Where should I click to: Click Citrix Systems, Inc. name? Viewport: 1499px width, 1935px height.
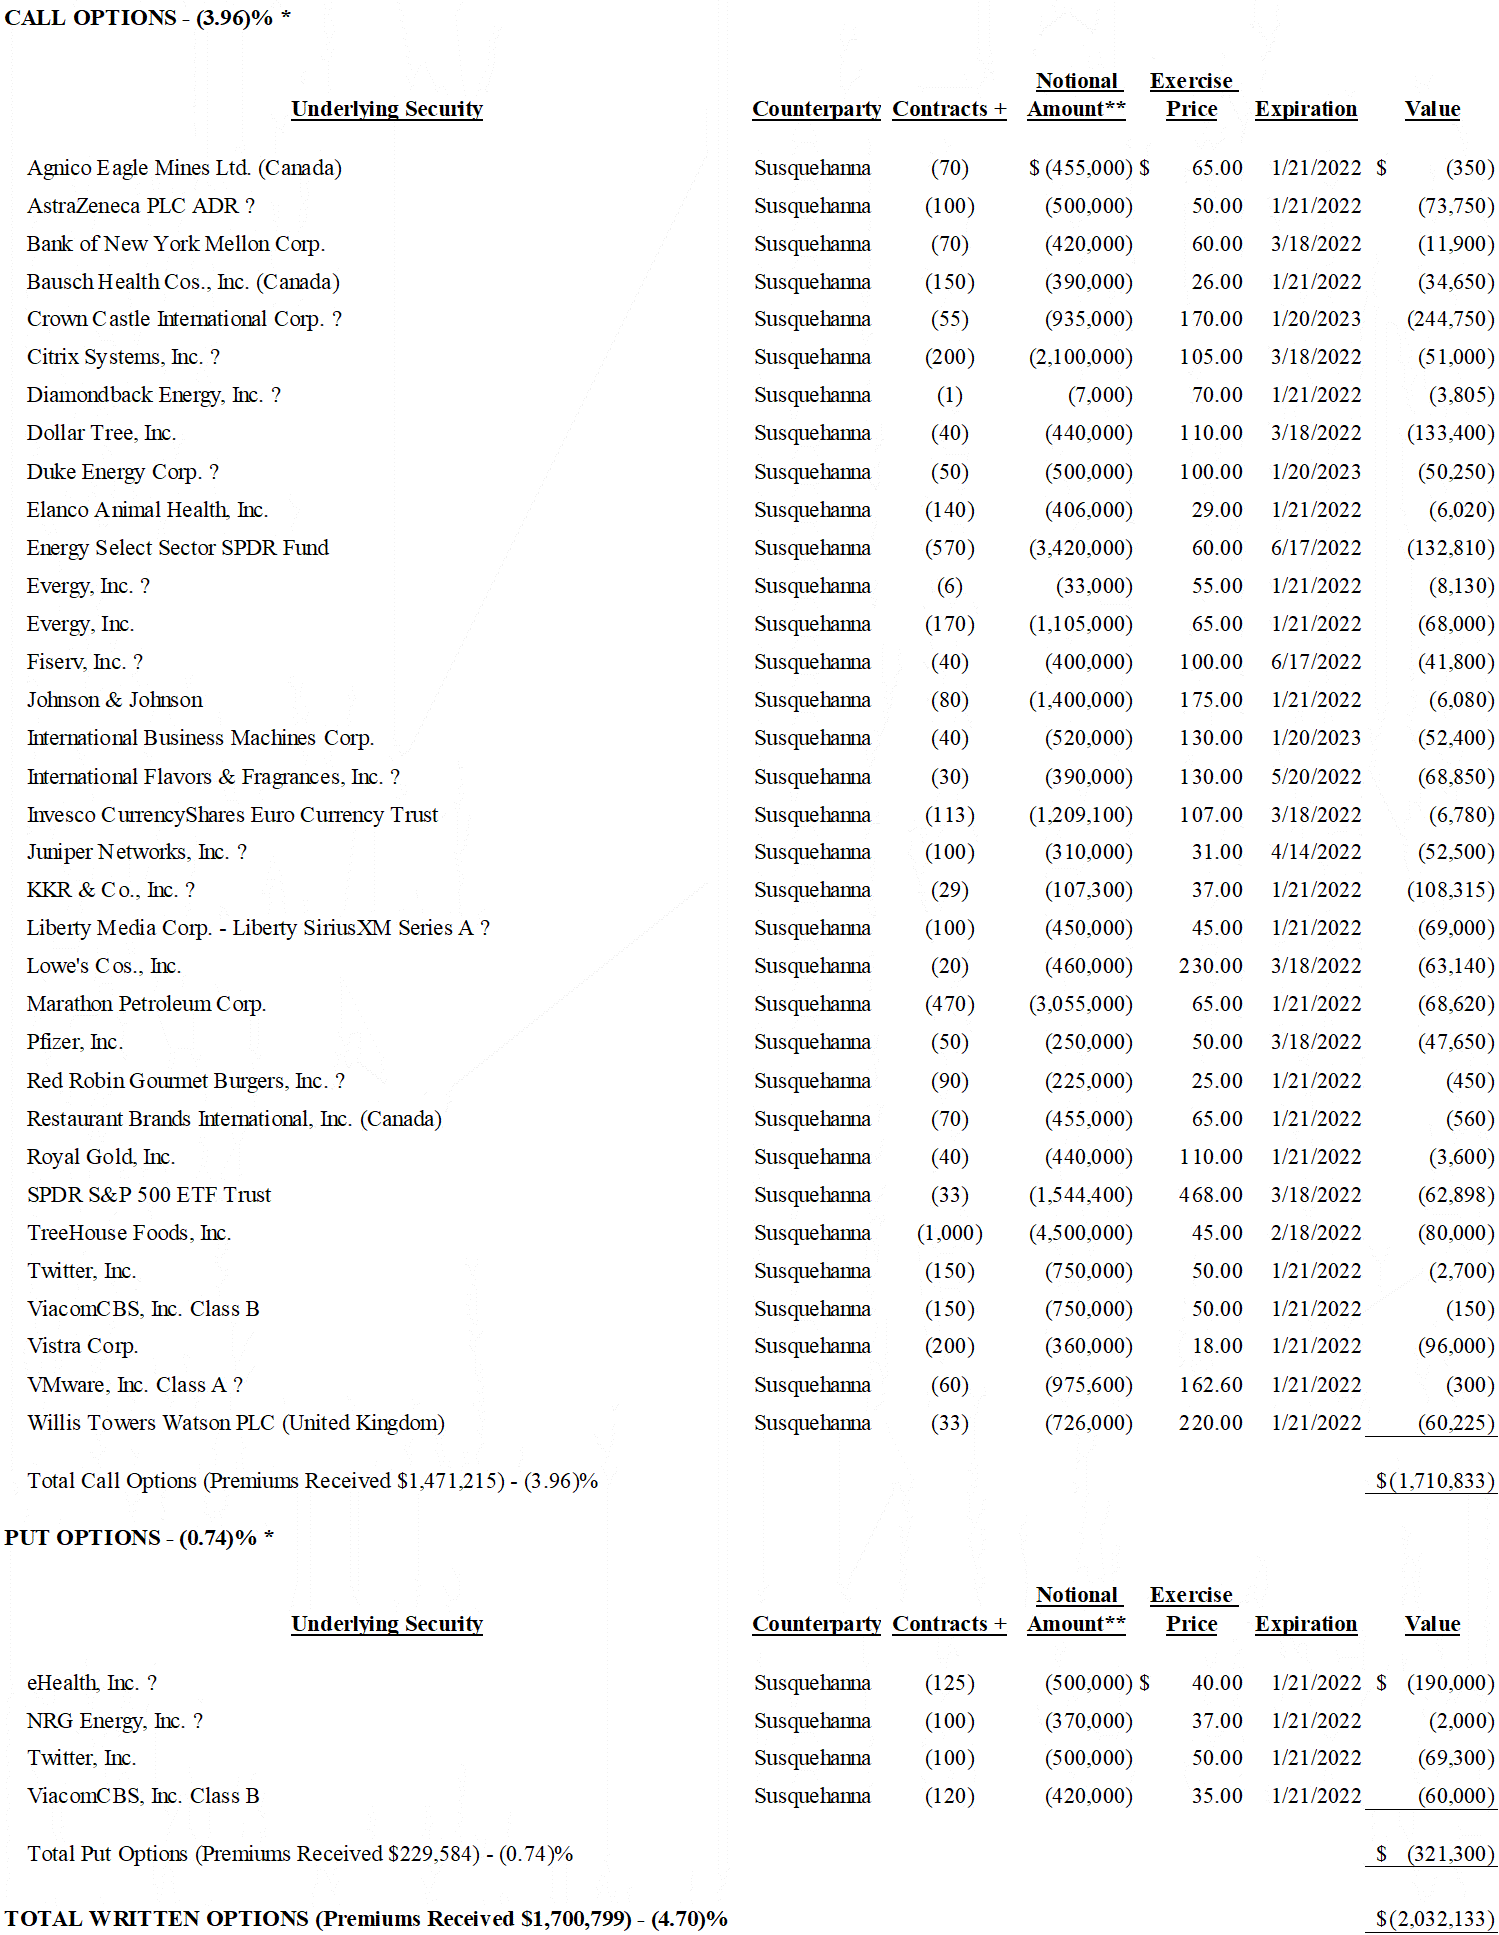point(123,357)
